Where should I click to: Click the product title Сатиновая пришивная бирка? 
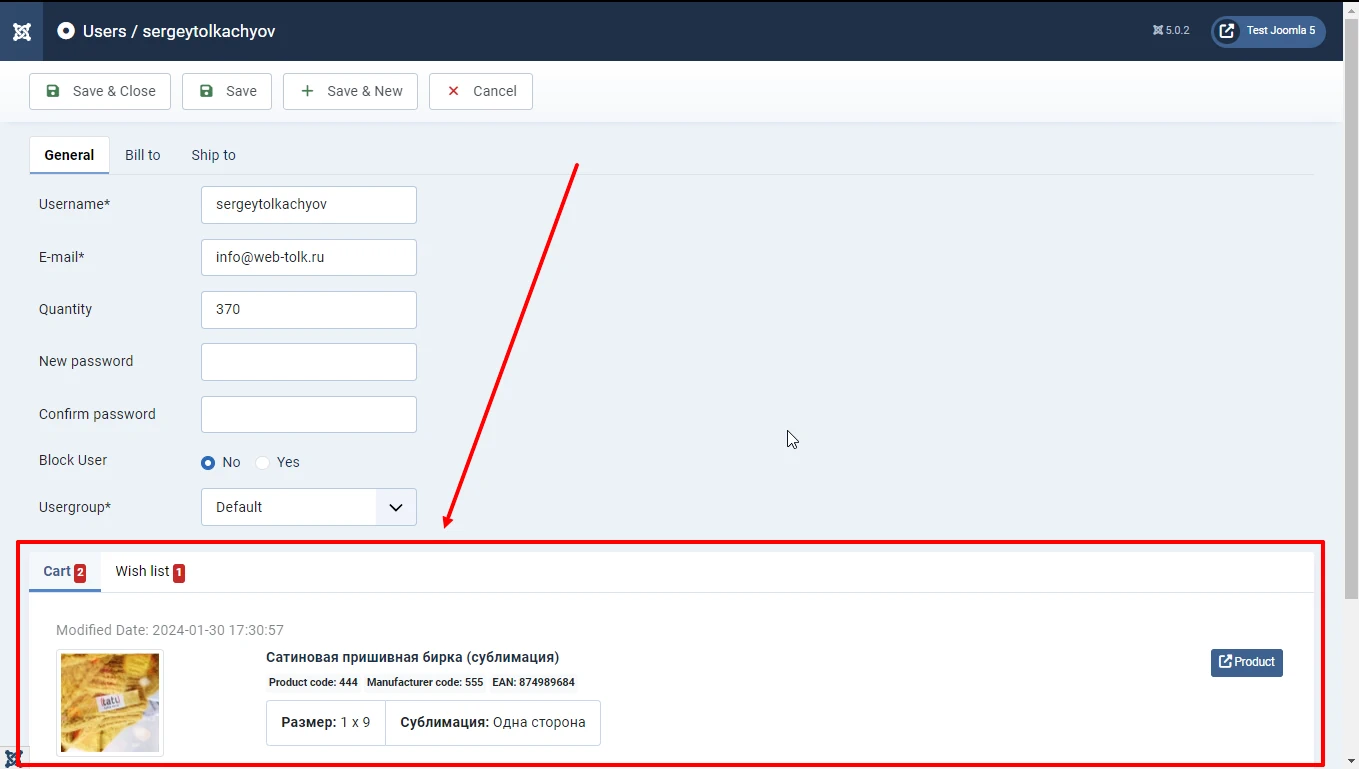pos(412,657)
